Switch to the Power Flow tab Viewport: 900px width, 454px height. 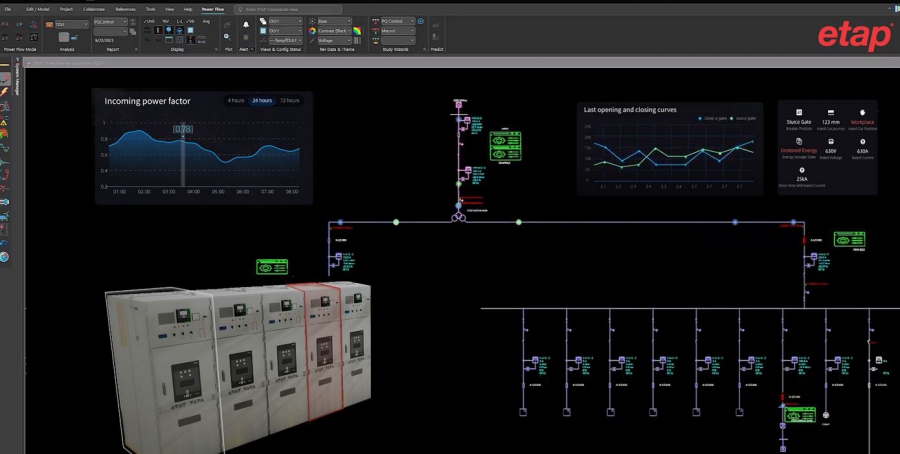[x=213, y=9]
